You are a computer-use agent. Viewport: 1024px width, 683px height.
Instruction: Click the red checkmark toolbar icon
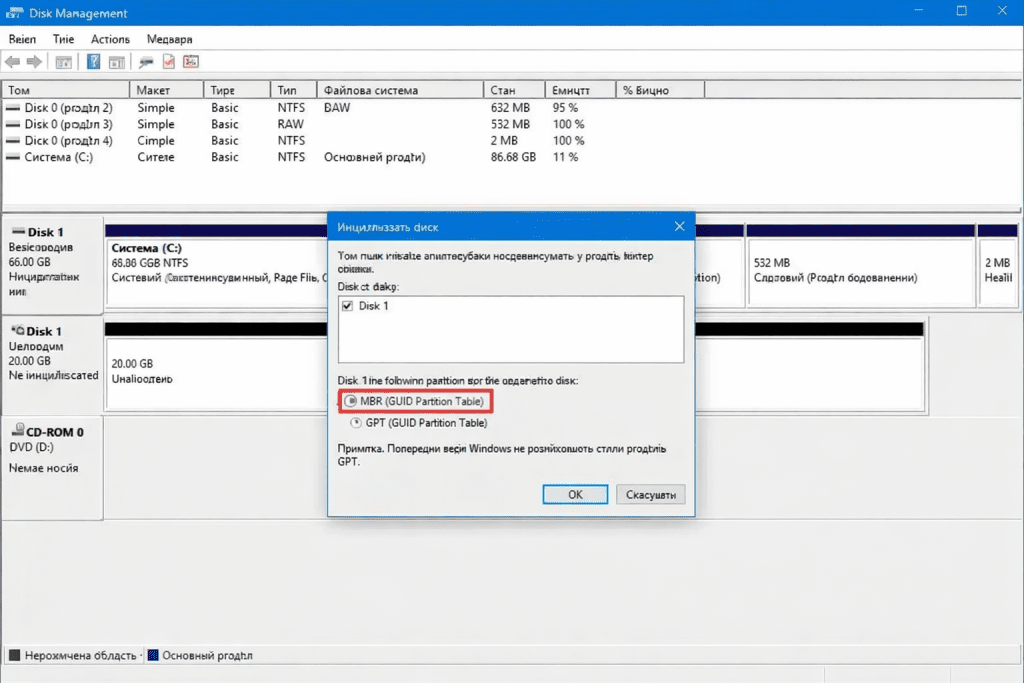(169, 62)
